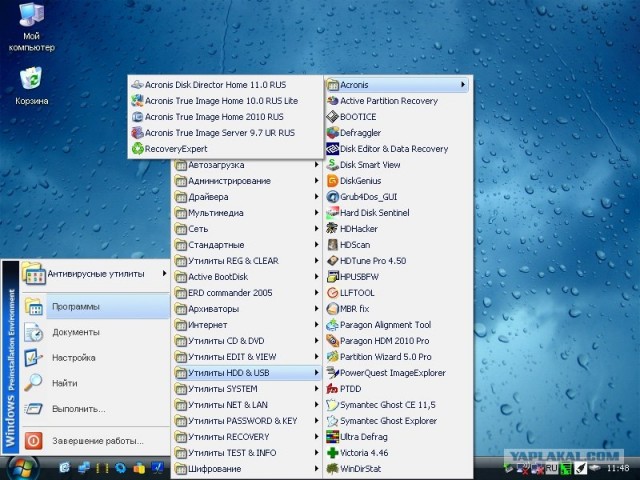Launch PowerQuest ImageExplorer

point(398,373)
